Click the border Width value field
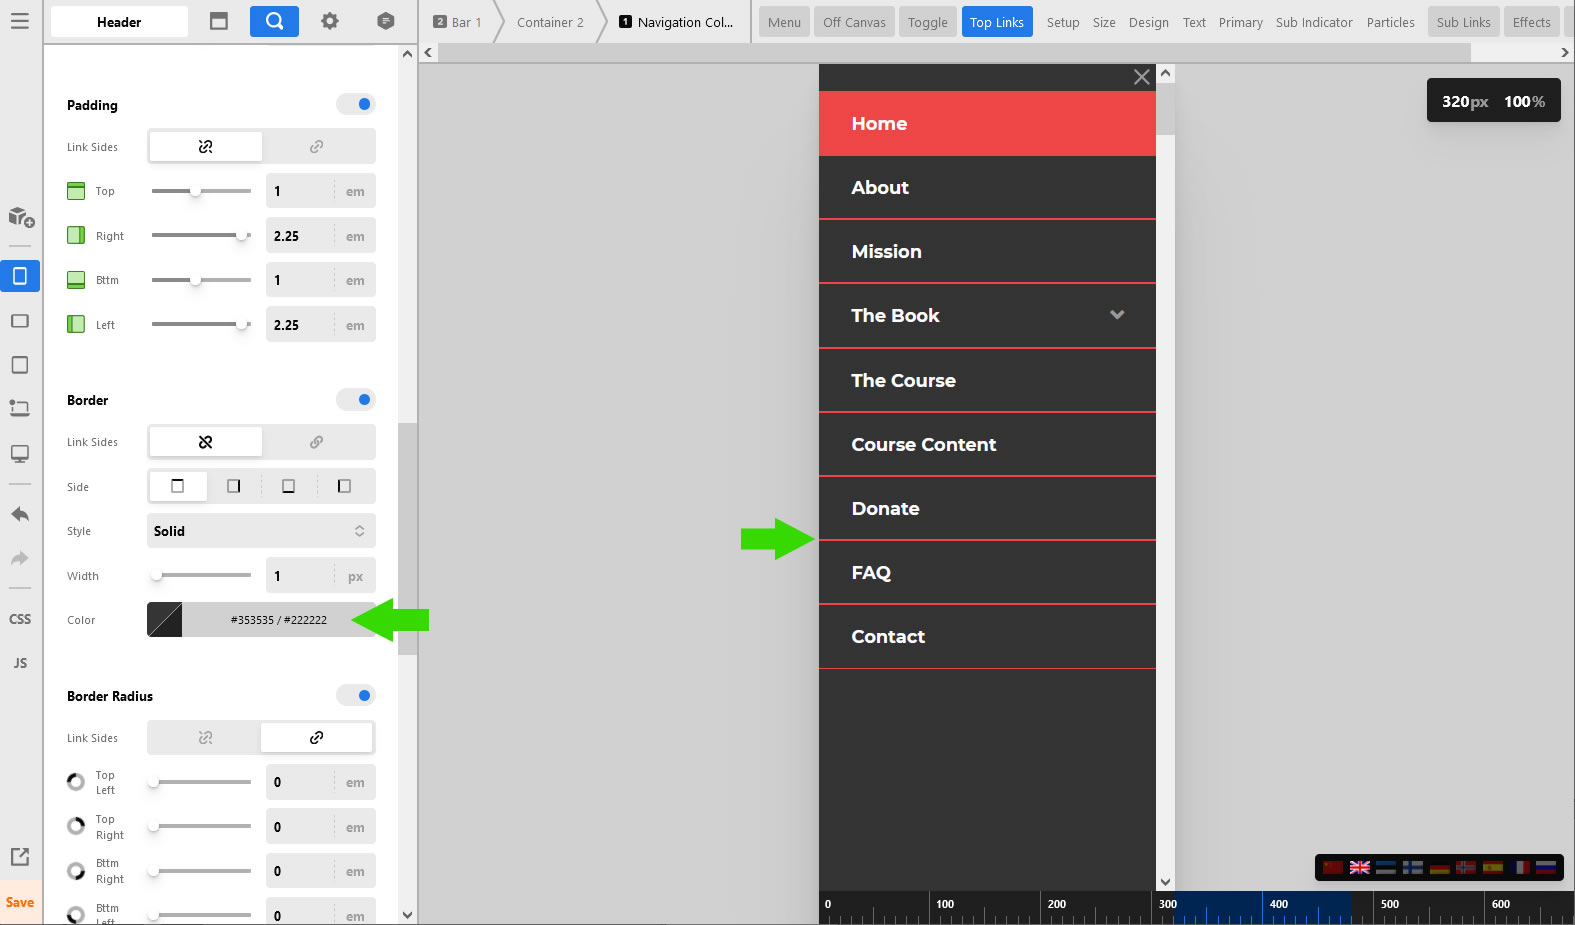1575x925 pixels. pos(300,576)
